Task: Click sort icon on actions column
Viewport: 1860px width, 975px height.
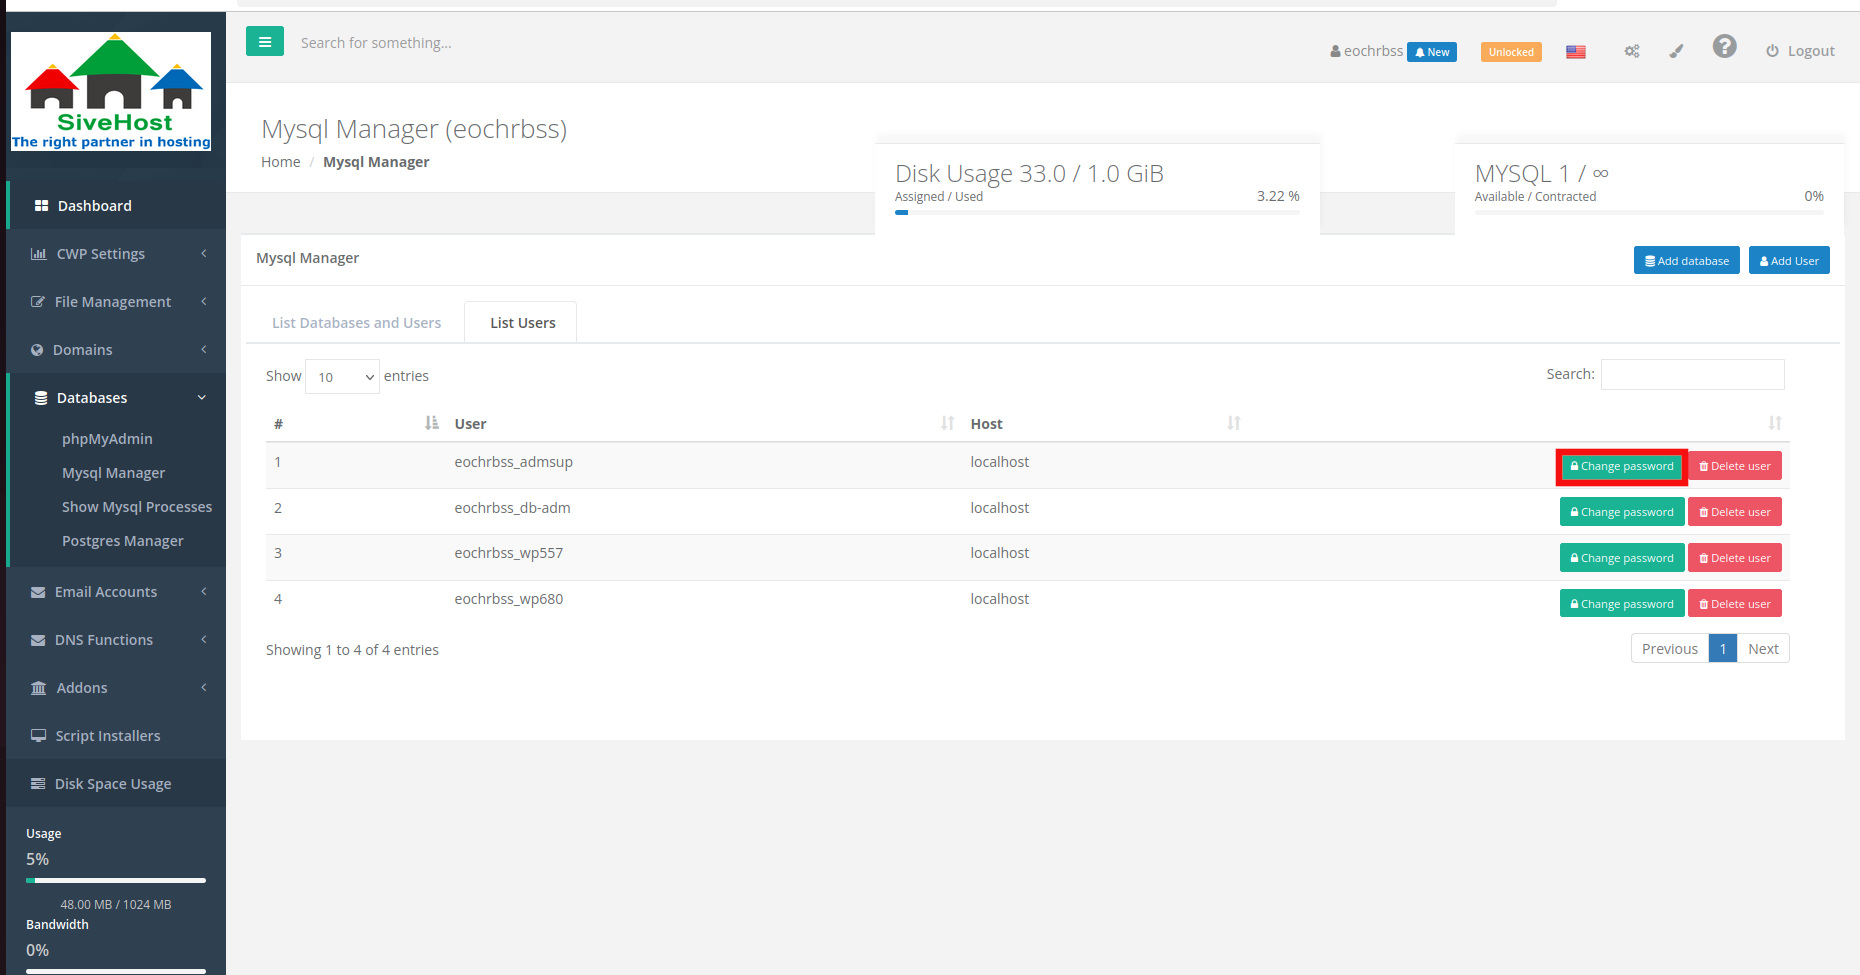Action: 1775,423
